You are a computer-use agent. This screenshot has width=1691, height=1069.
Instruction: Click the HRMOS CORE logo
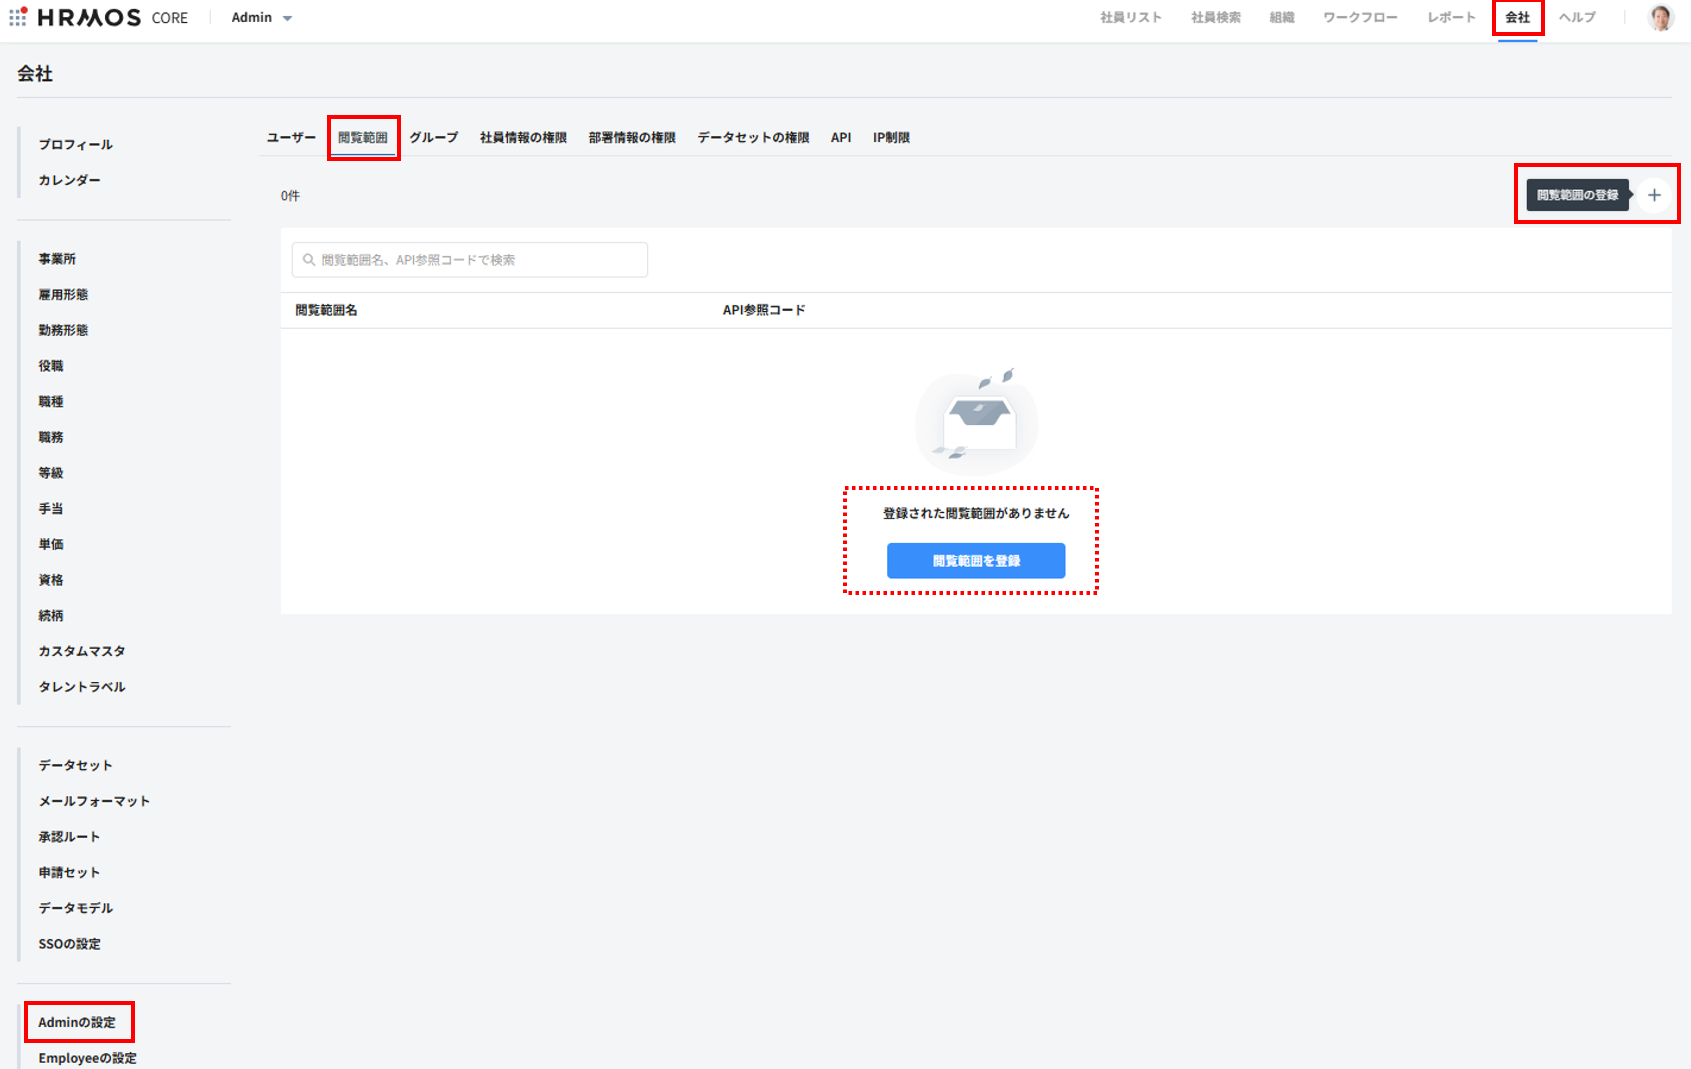(x=112, y=18)
